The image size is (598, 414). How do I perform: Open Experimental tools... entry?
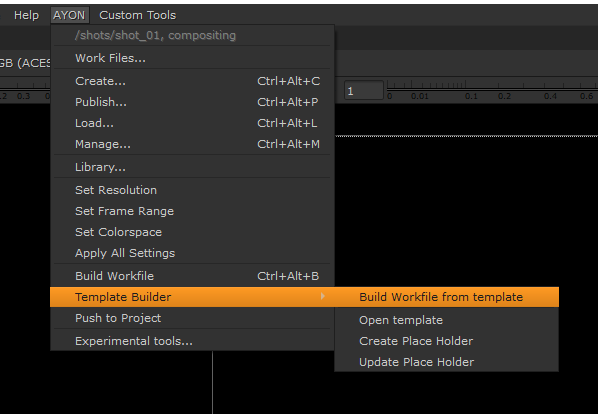[192, 341]
